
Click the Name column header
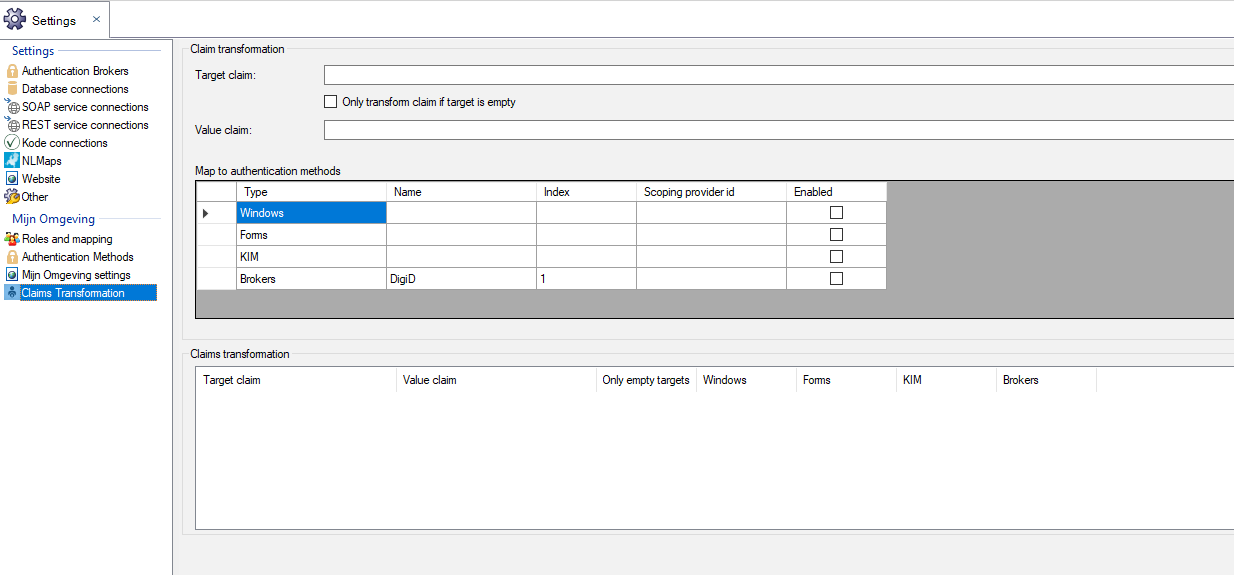coord(461,192)
